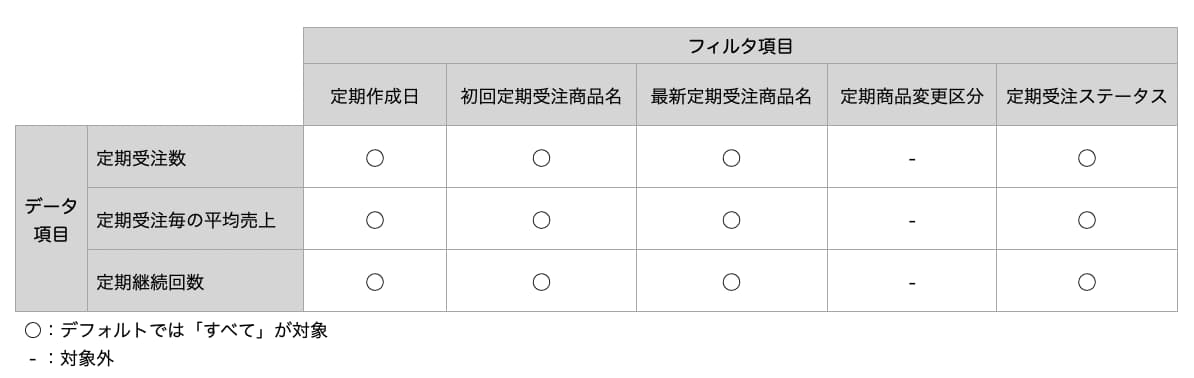Click the circle legend デフォルトでは「すべて」が対象
This screenshot has width=1194, height=378.
tap(176, 331)
